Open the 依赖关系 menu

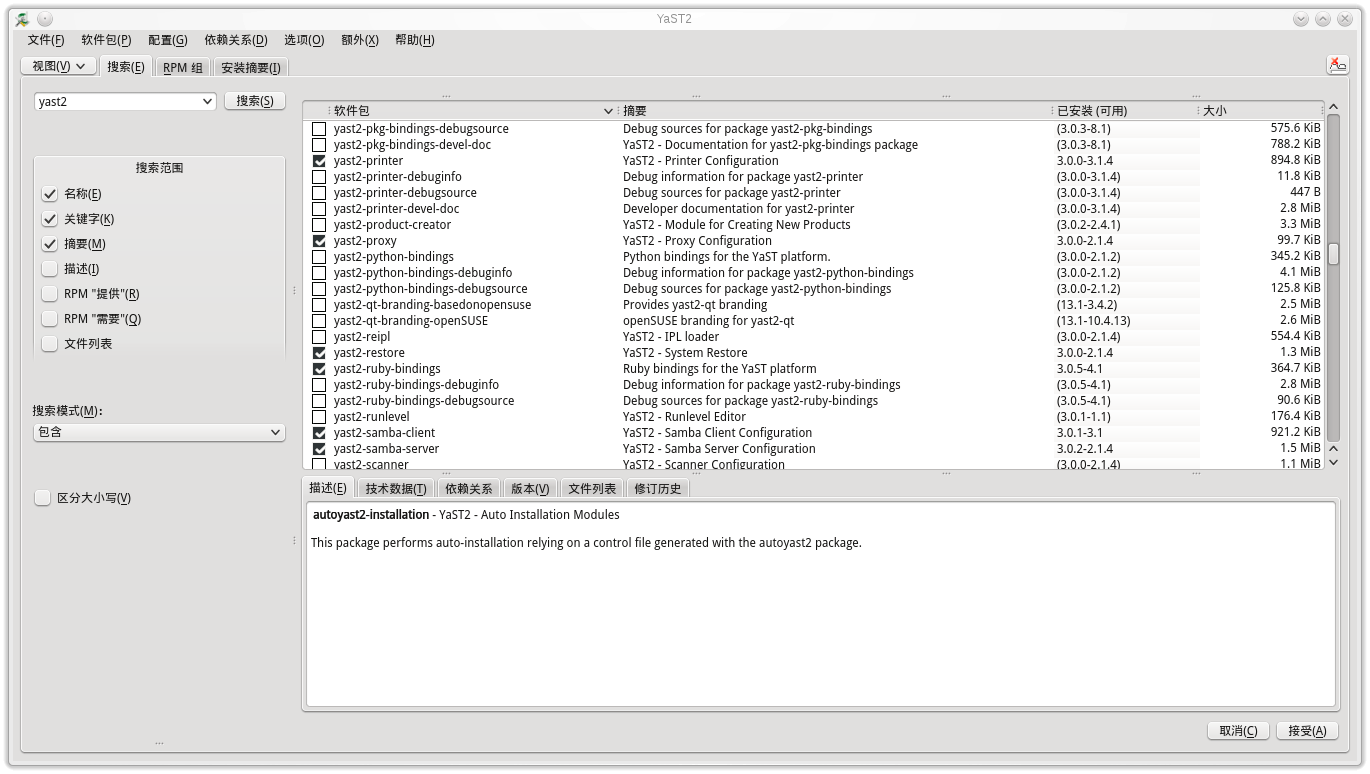[236, 40]
